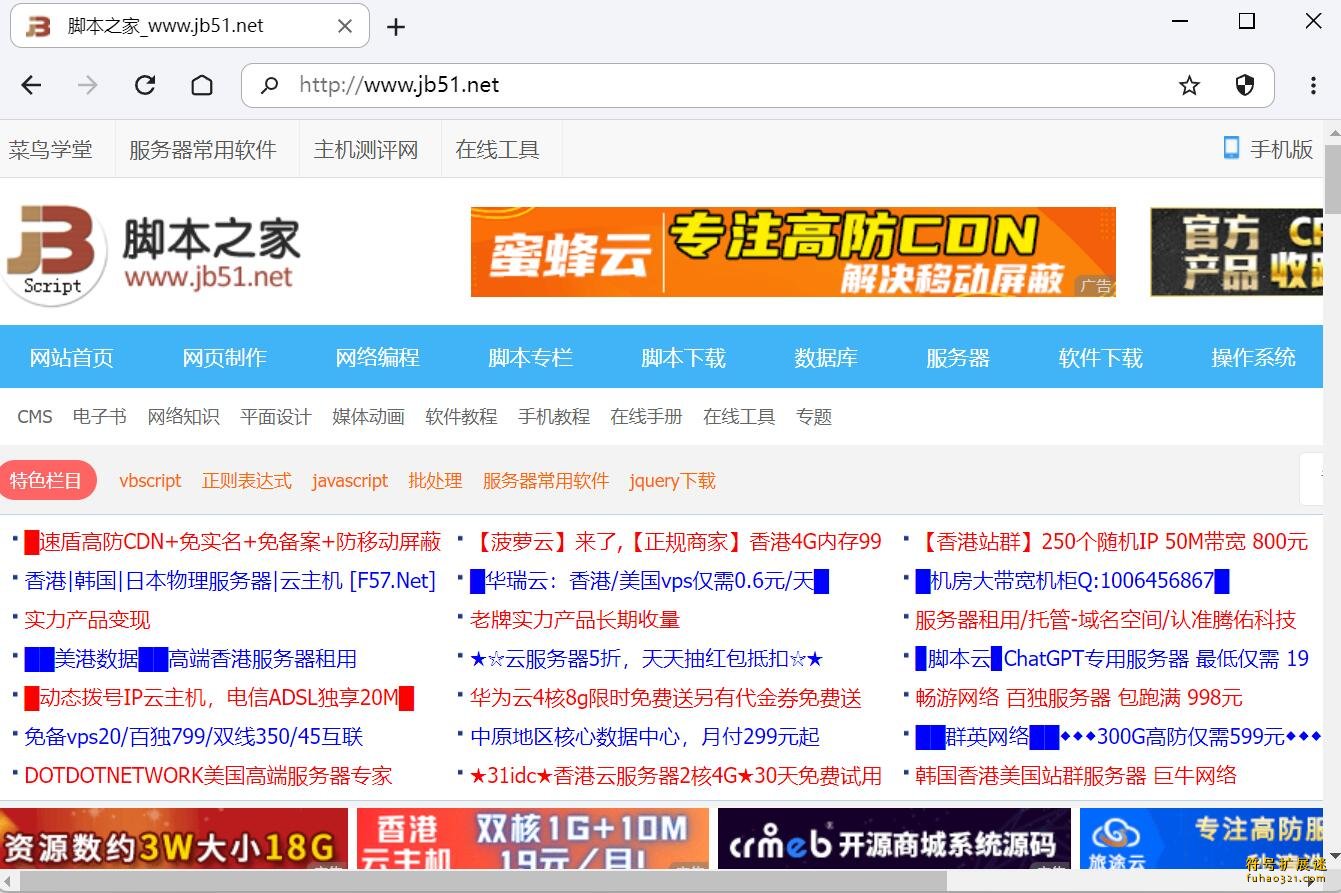The height and width of the screenshot is (893, 1341).
Task: Open 脚本下载 nav section
Action: [x=683, y=357]
